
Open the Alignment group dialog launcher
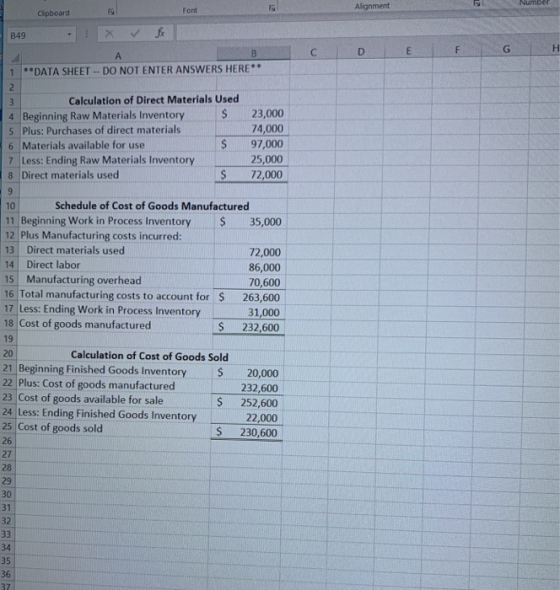click(476, 3)
